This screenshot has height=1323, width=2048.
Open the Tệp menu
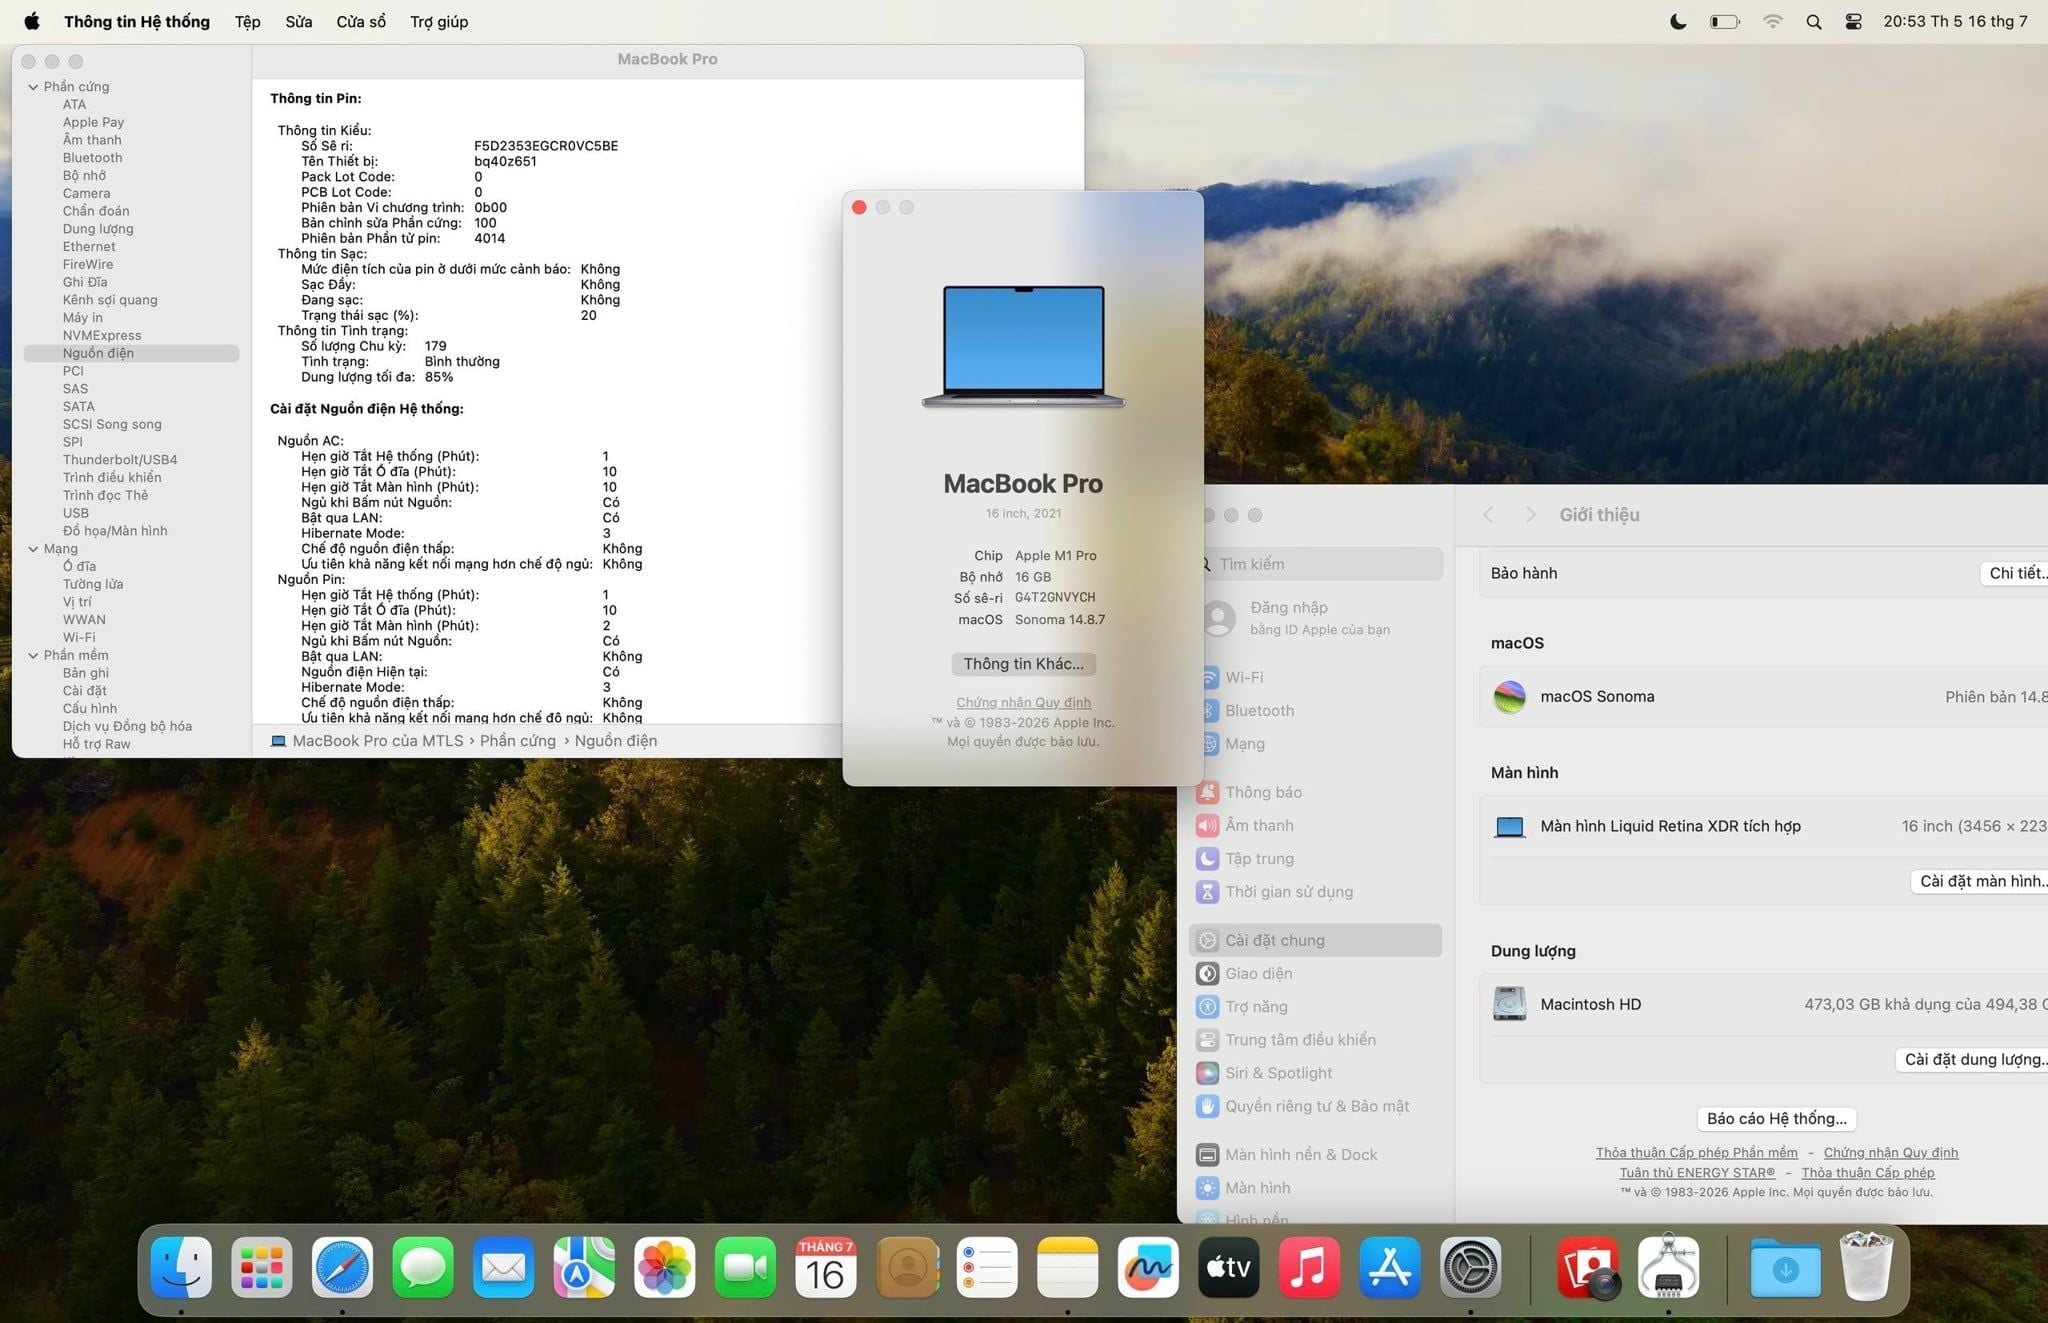(x=247, y=21)
